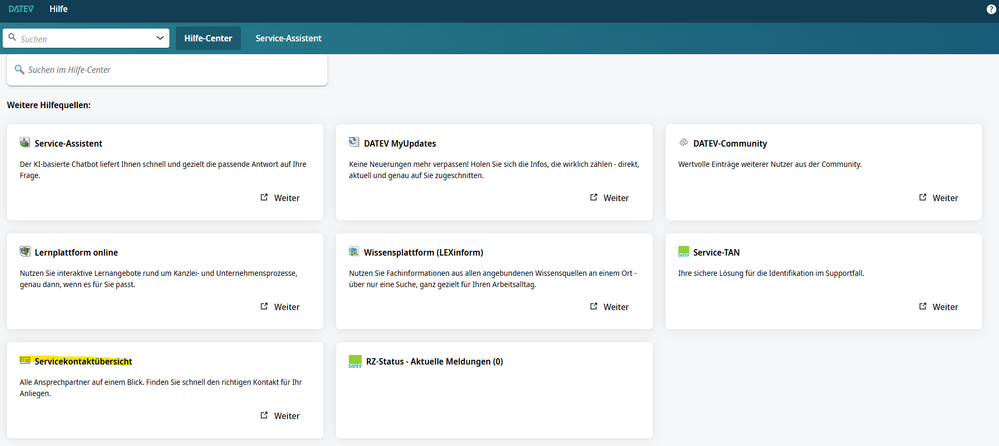The width and height of the screenshot is (999, 446).
Task: Click the Fachinformationen description text
Action: click(493, 278)
